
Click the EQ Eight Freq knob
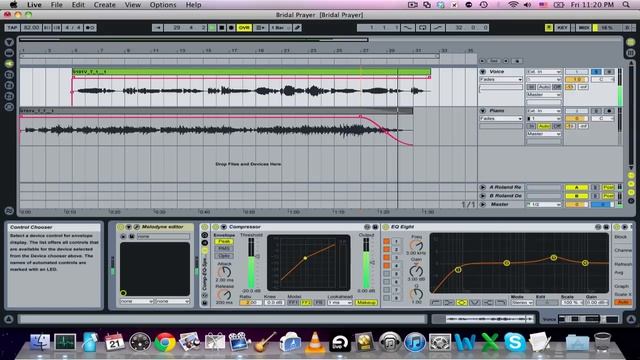tap(416, 245)
